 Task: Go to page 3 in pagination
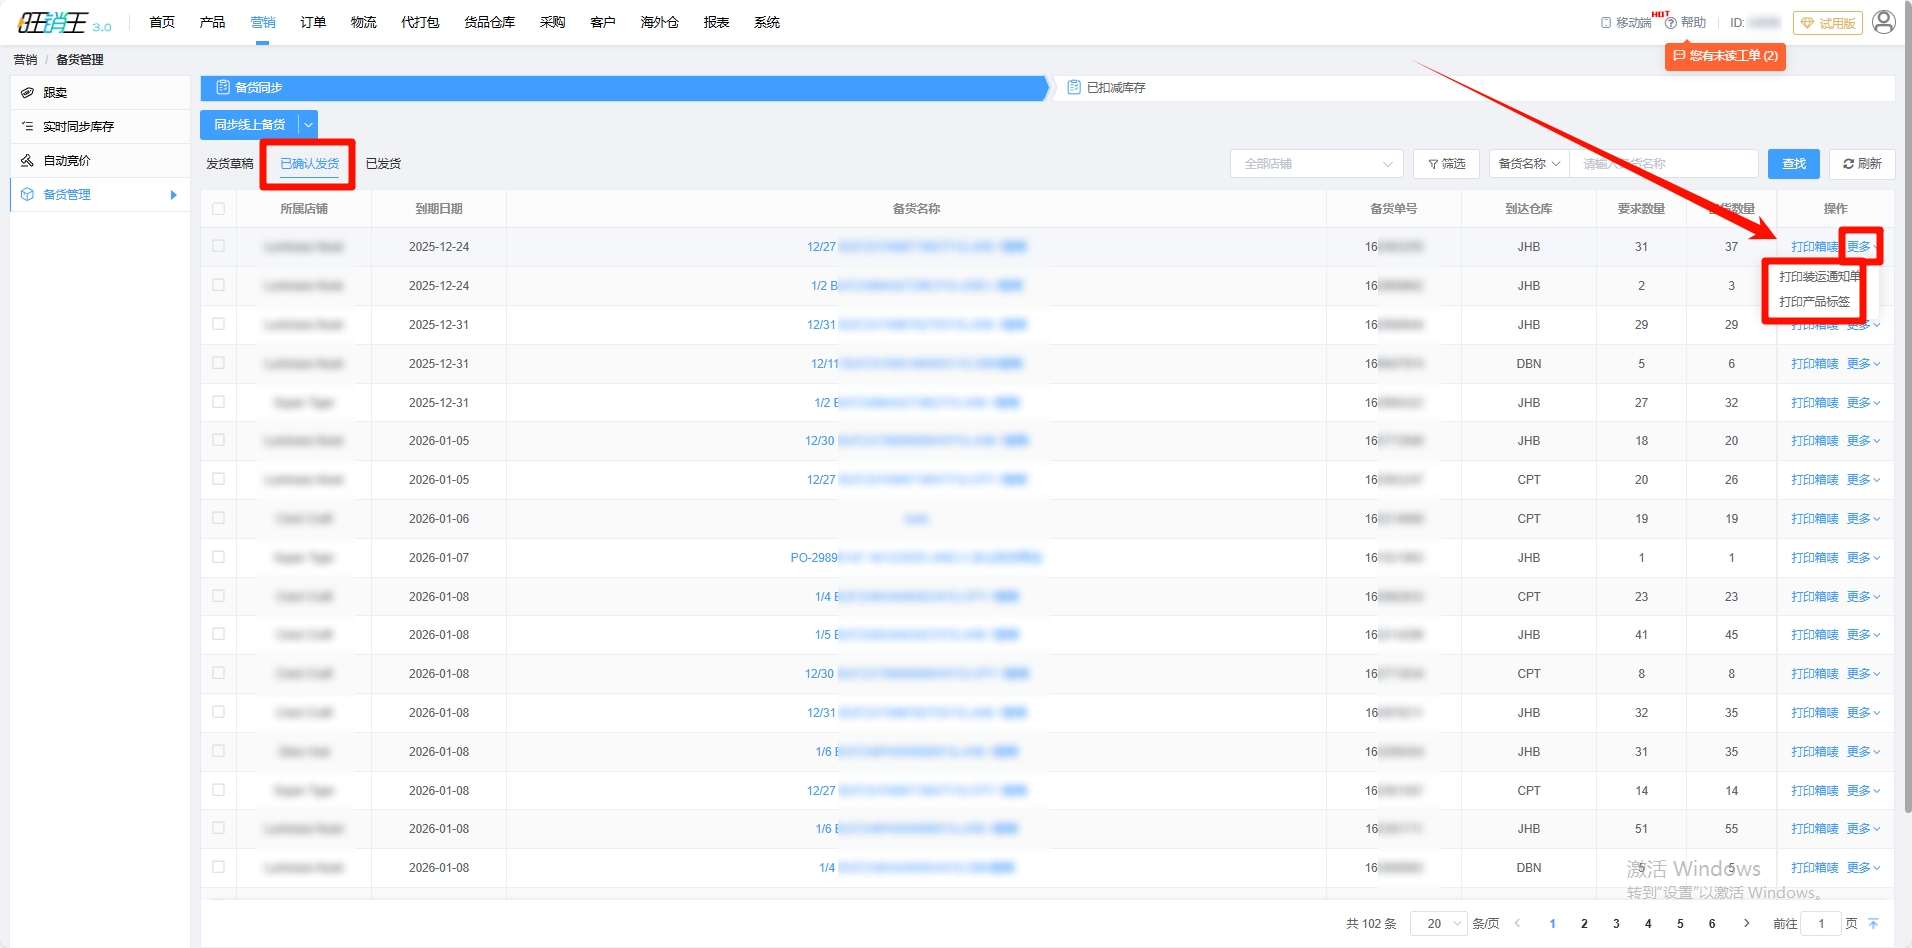(x=1616, y=924)
